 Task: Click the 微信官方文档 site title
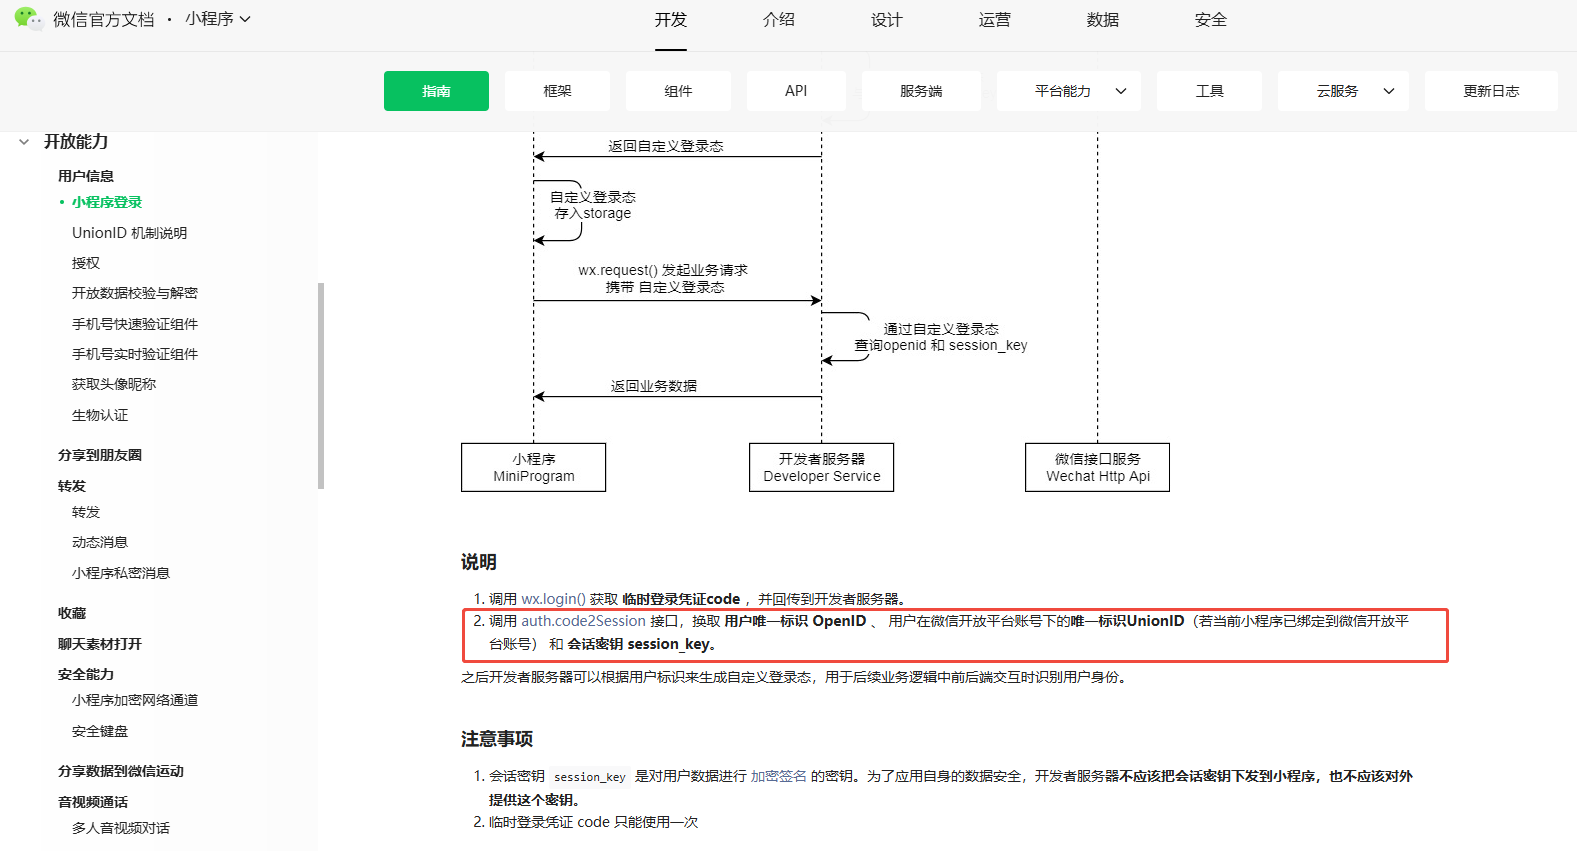pos(104,19)
